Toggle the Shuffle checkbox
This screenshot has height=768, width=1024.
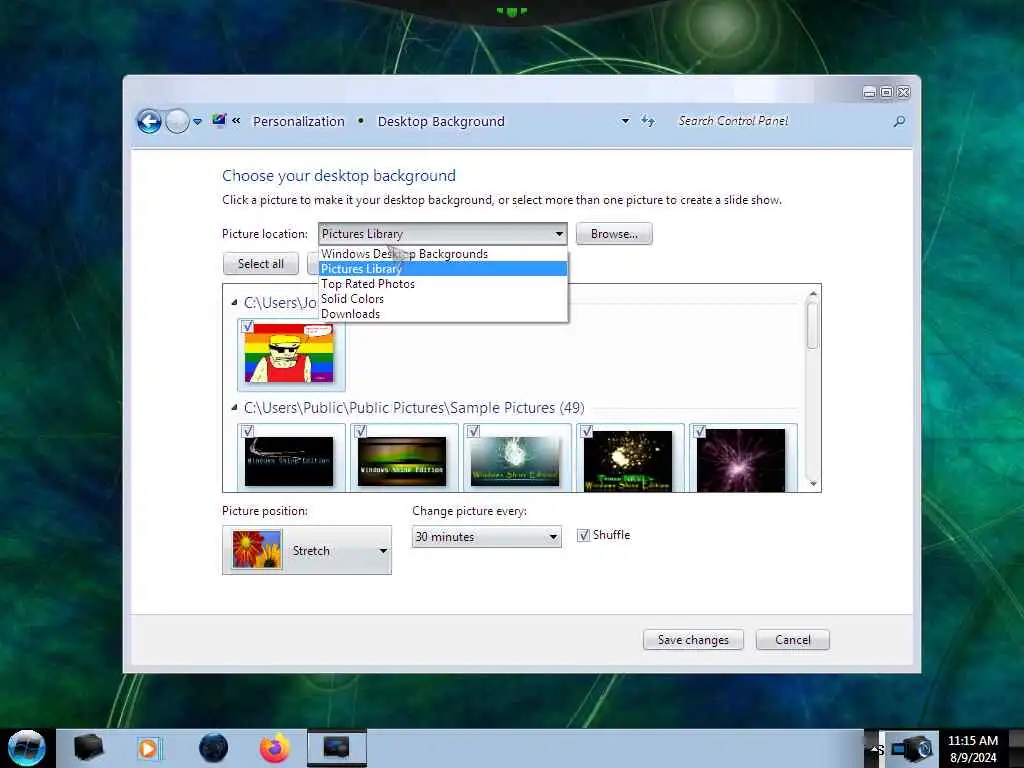(x=584, y=536)
